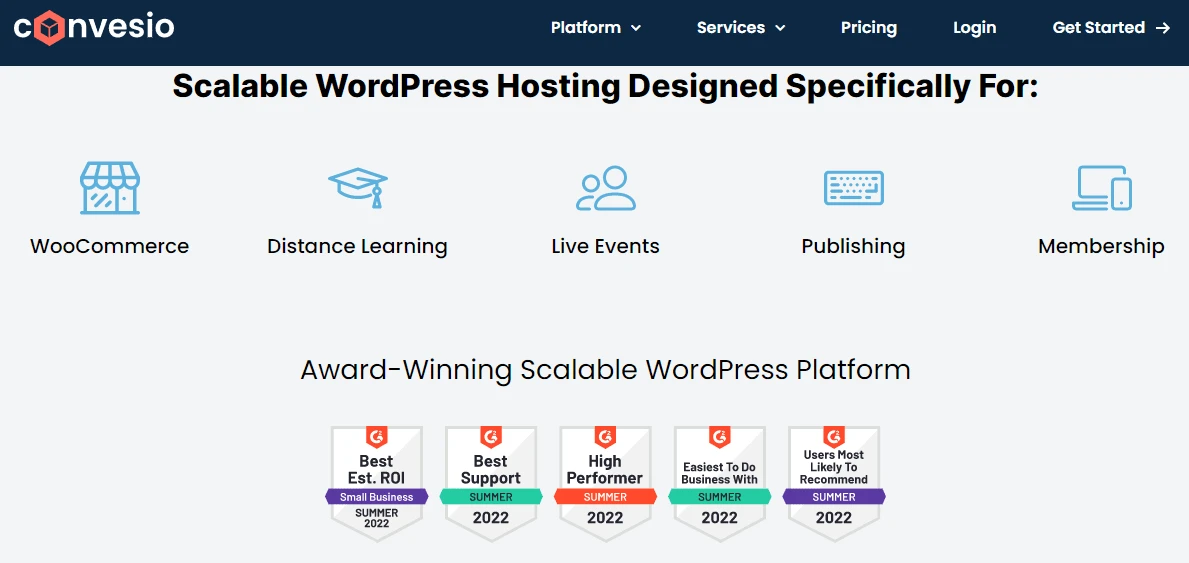
Task: Open the High Performer badge
Action: point(605,483)
